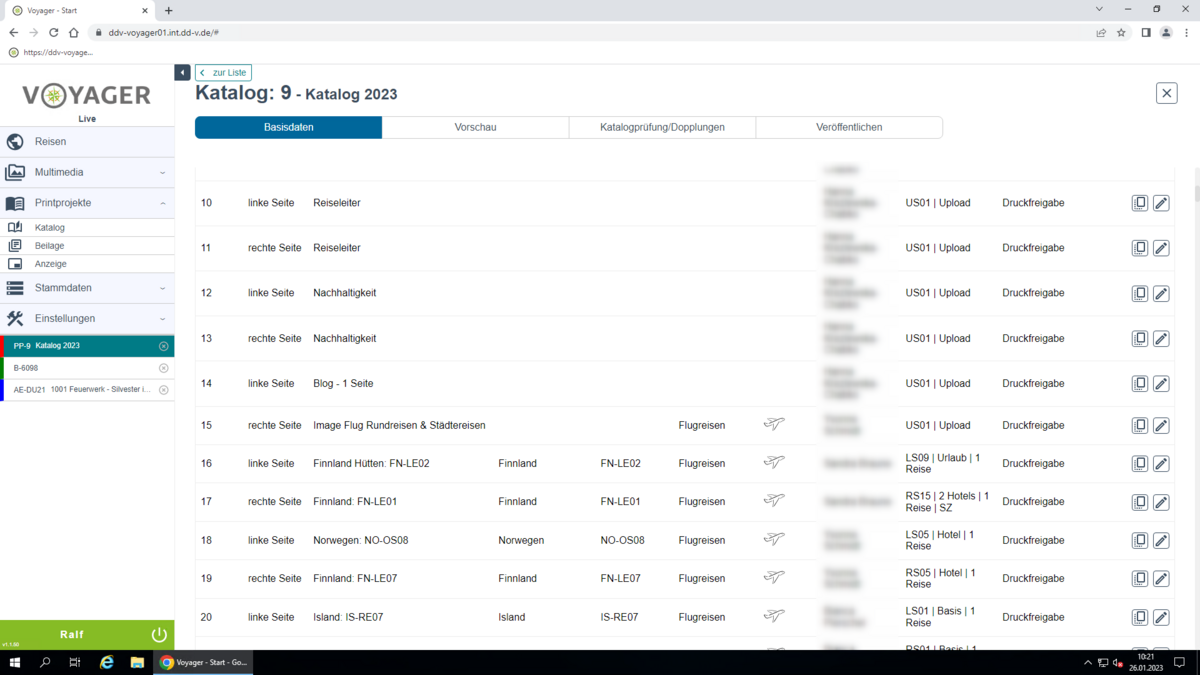This screenshot has height=675, width=1200.
Task: Click the power logout icon next to Ralf
Action: point(158,634)
